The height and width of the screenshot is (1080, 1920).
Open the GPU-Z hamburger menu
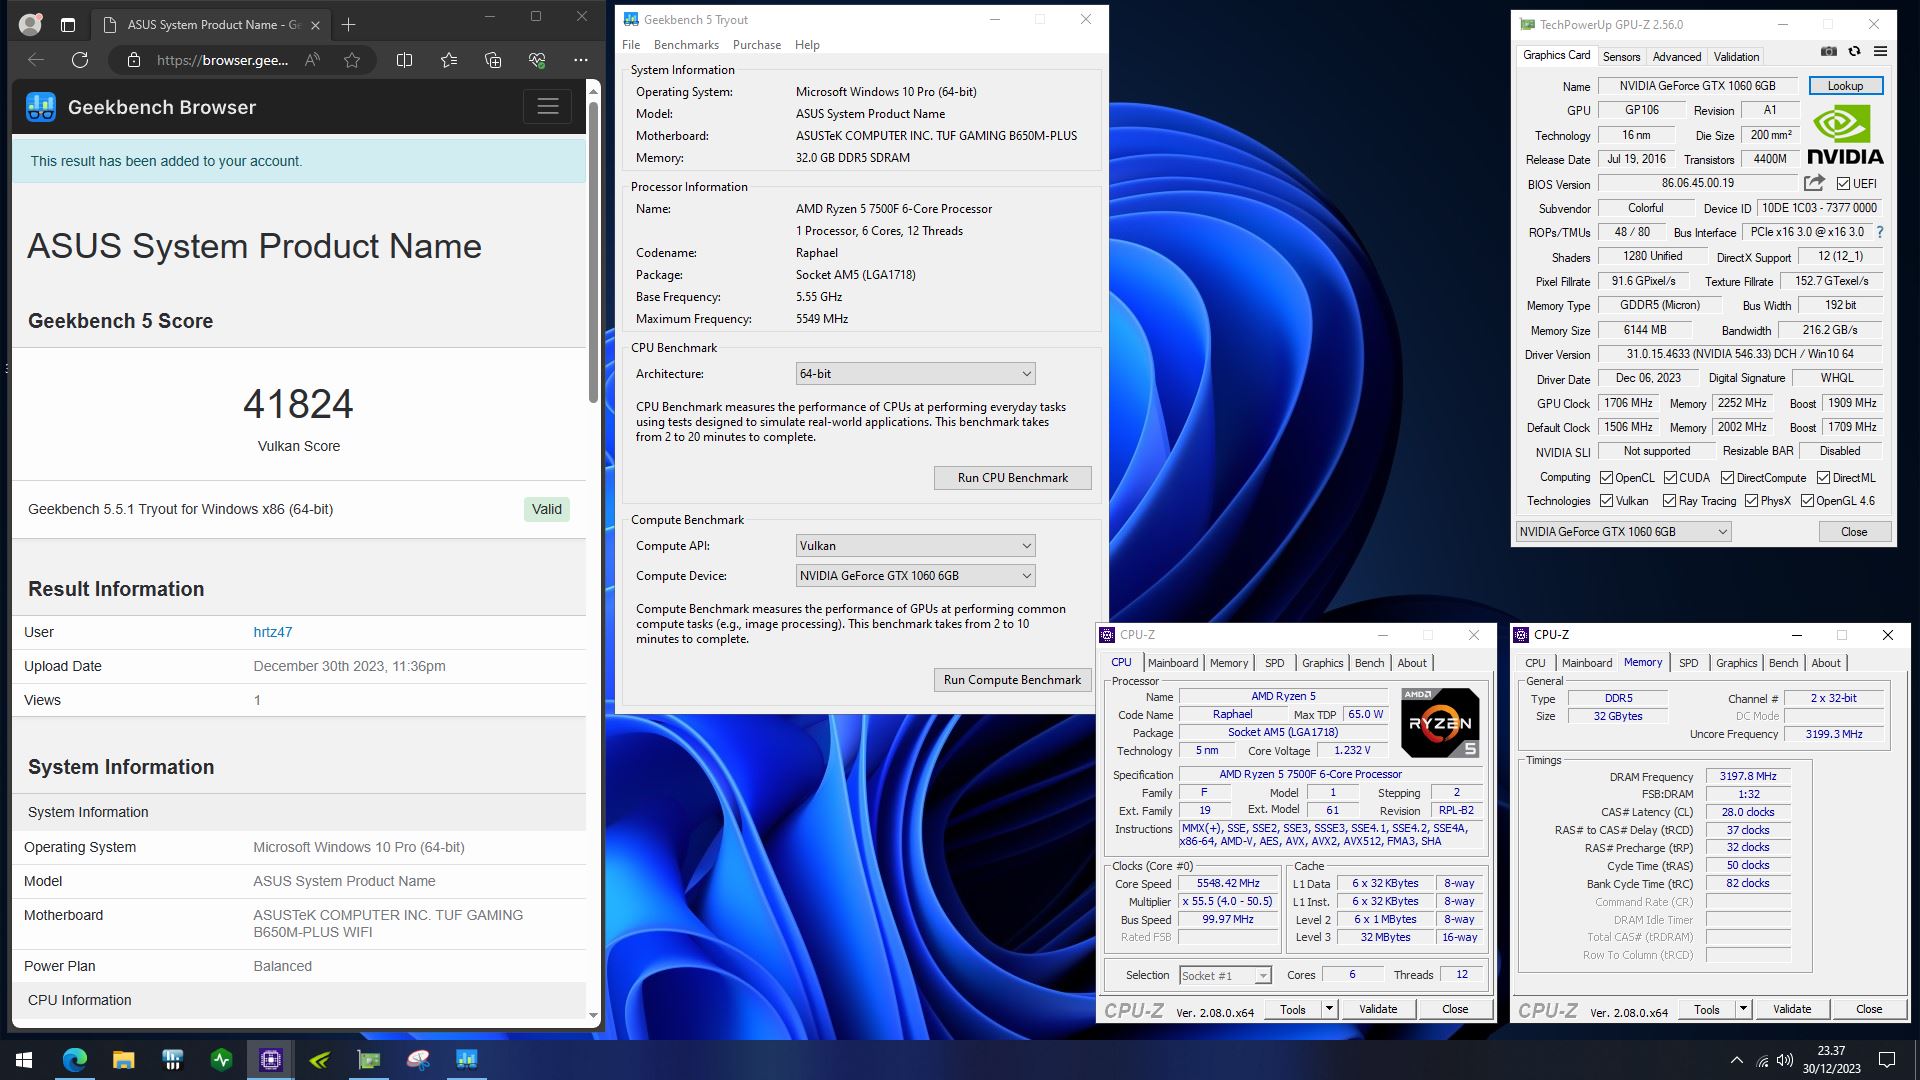(x=1880, y=52)
